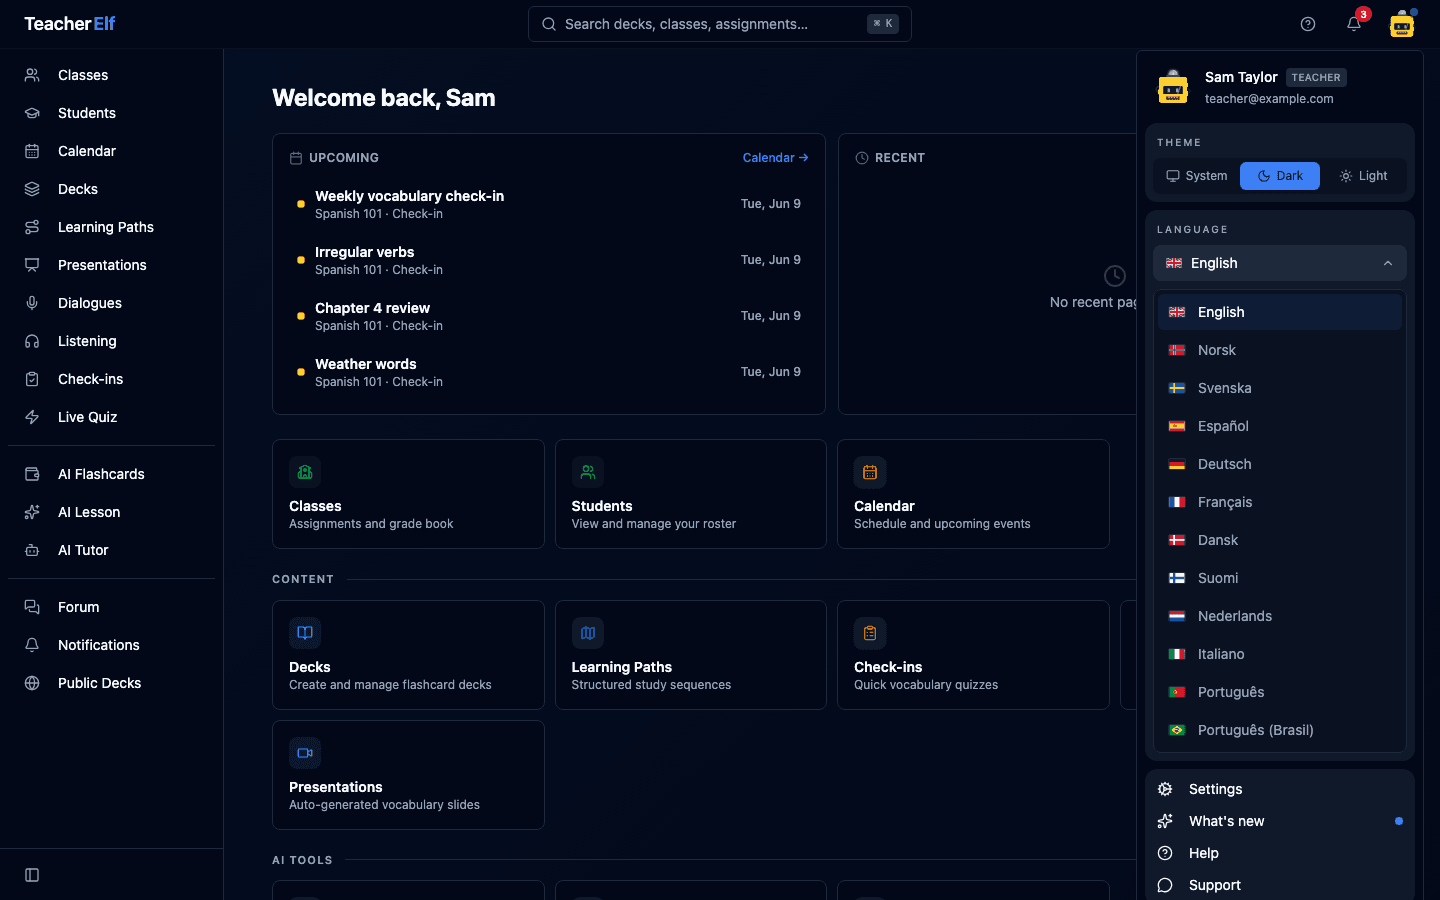Choose Norsk language option
Viewport: 1440px width, 900px height.
point(1280,350)
